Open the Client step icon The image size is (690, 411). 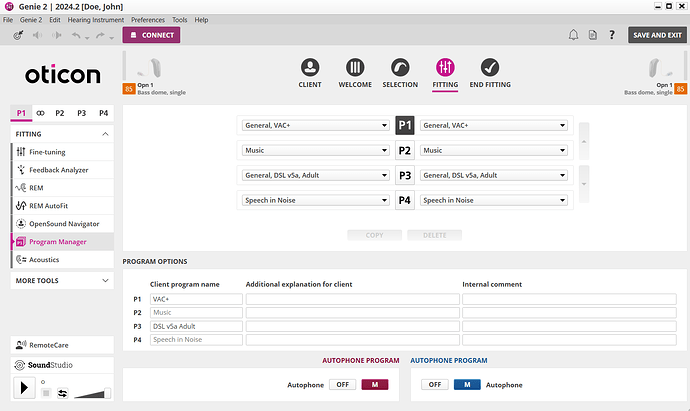click(x=310, y=68)
